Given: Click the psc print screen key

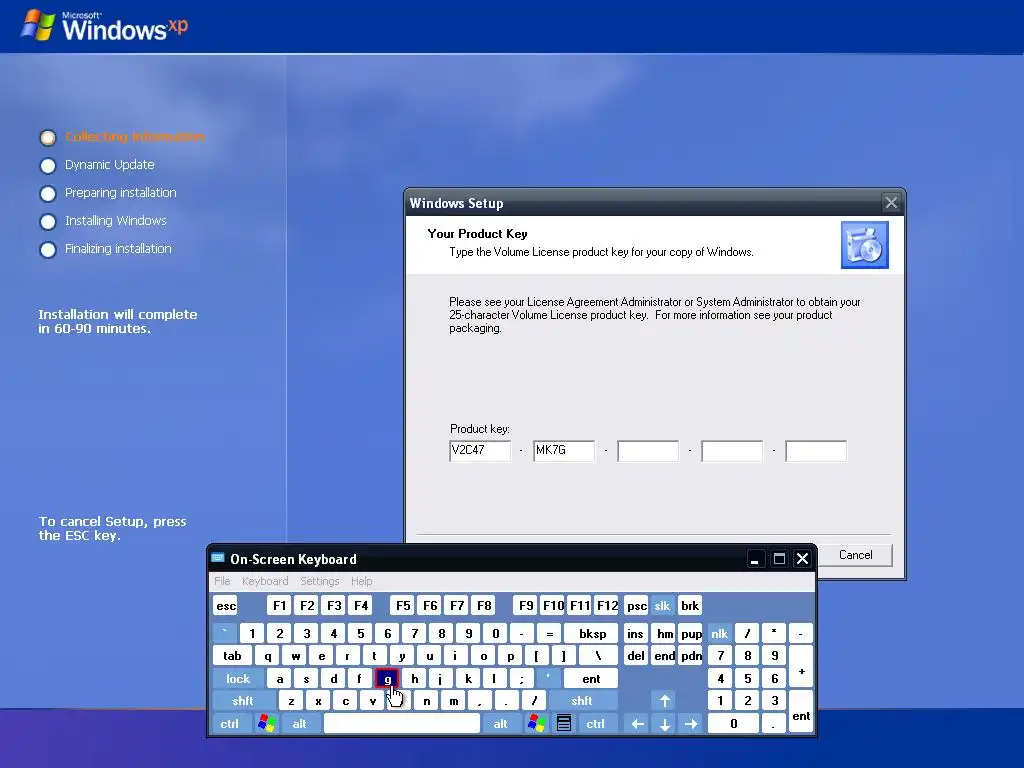Looking at the screenshot, I should click(x=636, y=605).
